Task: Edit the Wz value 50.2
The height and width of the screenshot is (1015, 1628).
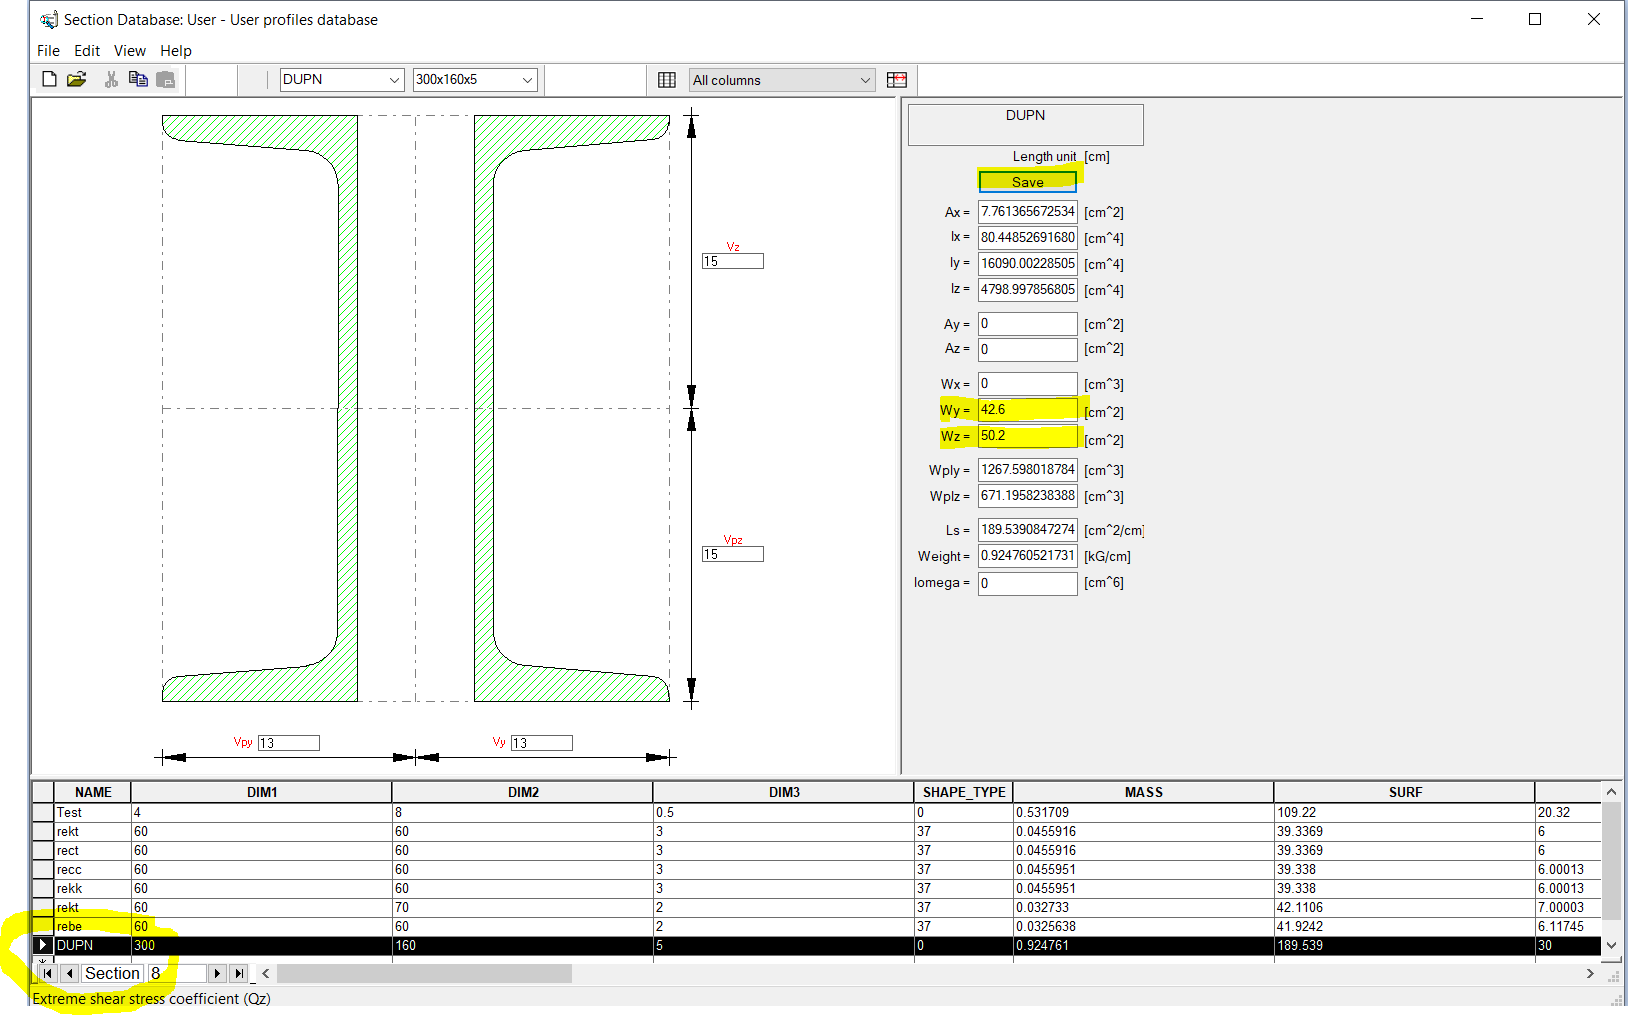Action: pos(1027,436)
